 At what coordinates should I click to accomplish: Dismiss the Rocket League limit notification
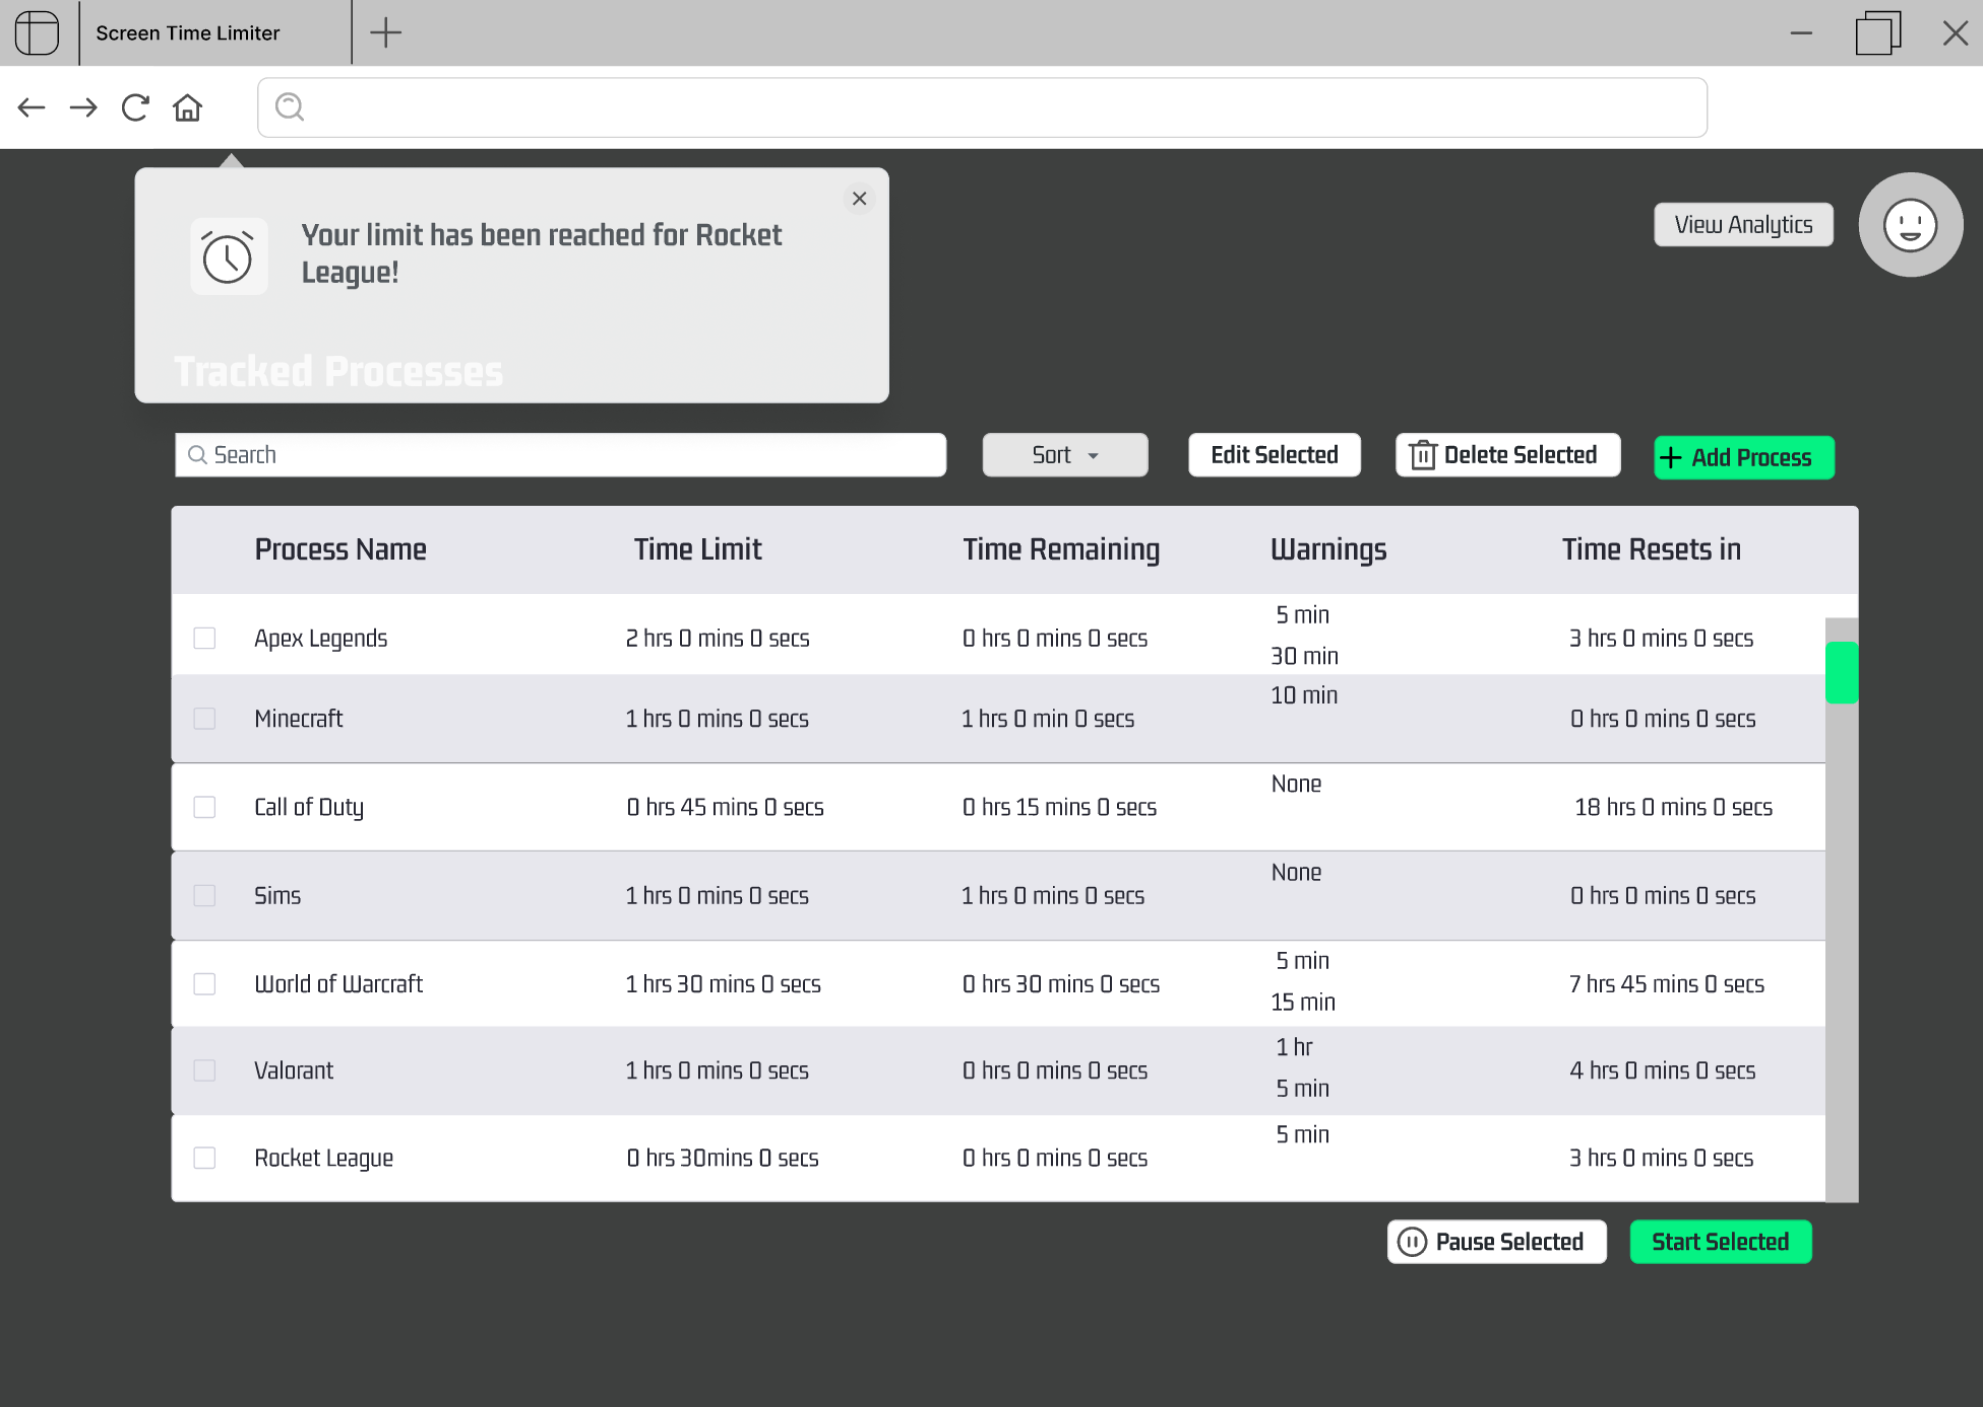click(x=859, y=198)
